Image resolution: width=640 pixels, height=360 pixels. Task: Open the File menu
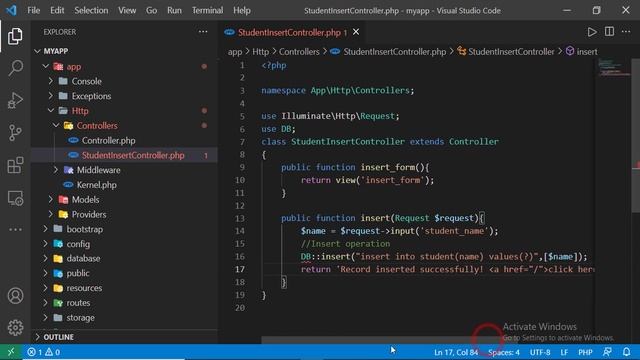[33, 10]
